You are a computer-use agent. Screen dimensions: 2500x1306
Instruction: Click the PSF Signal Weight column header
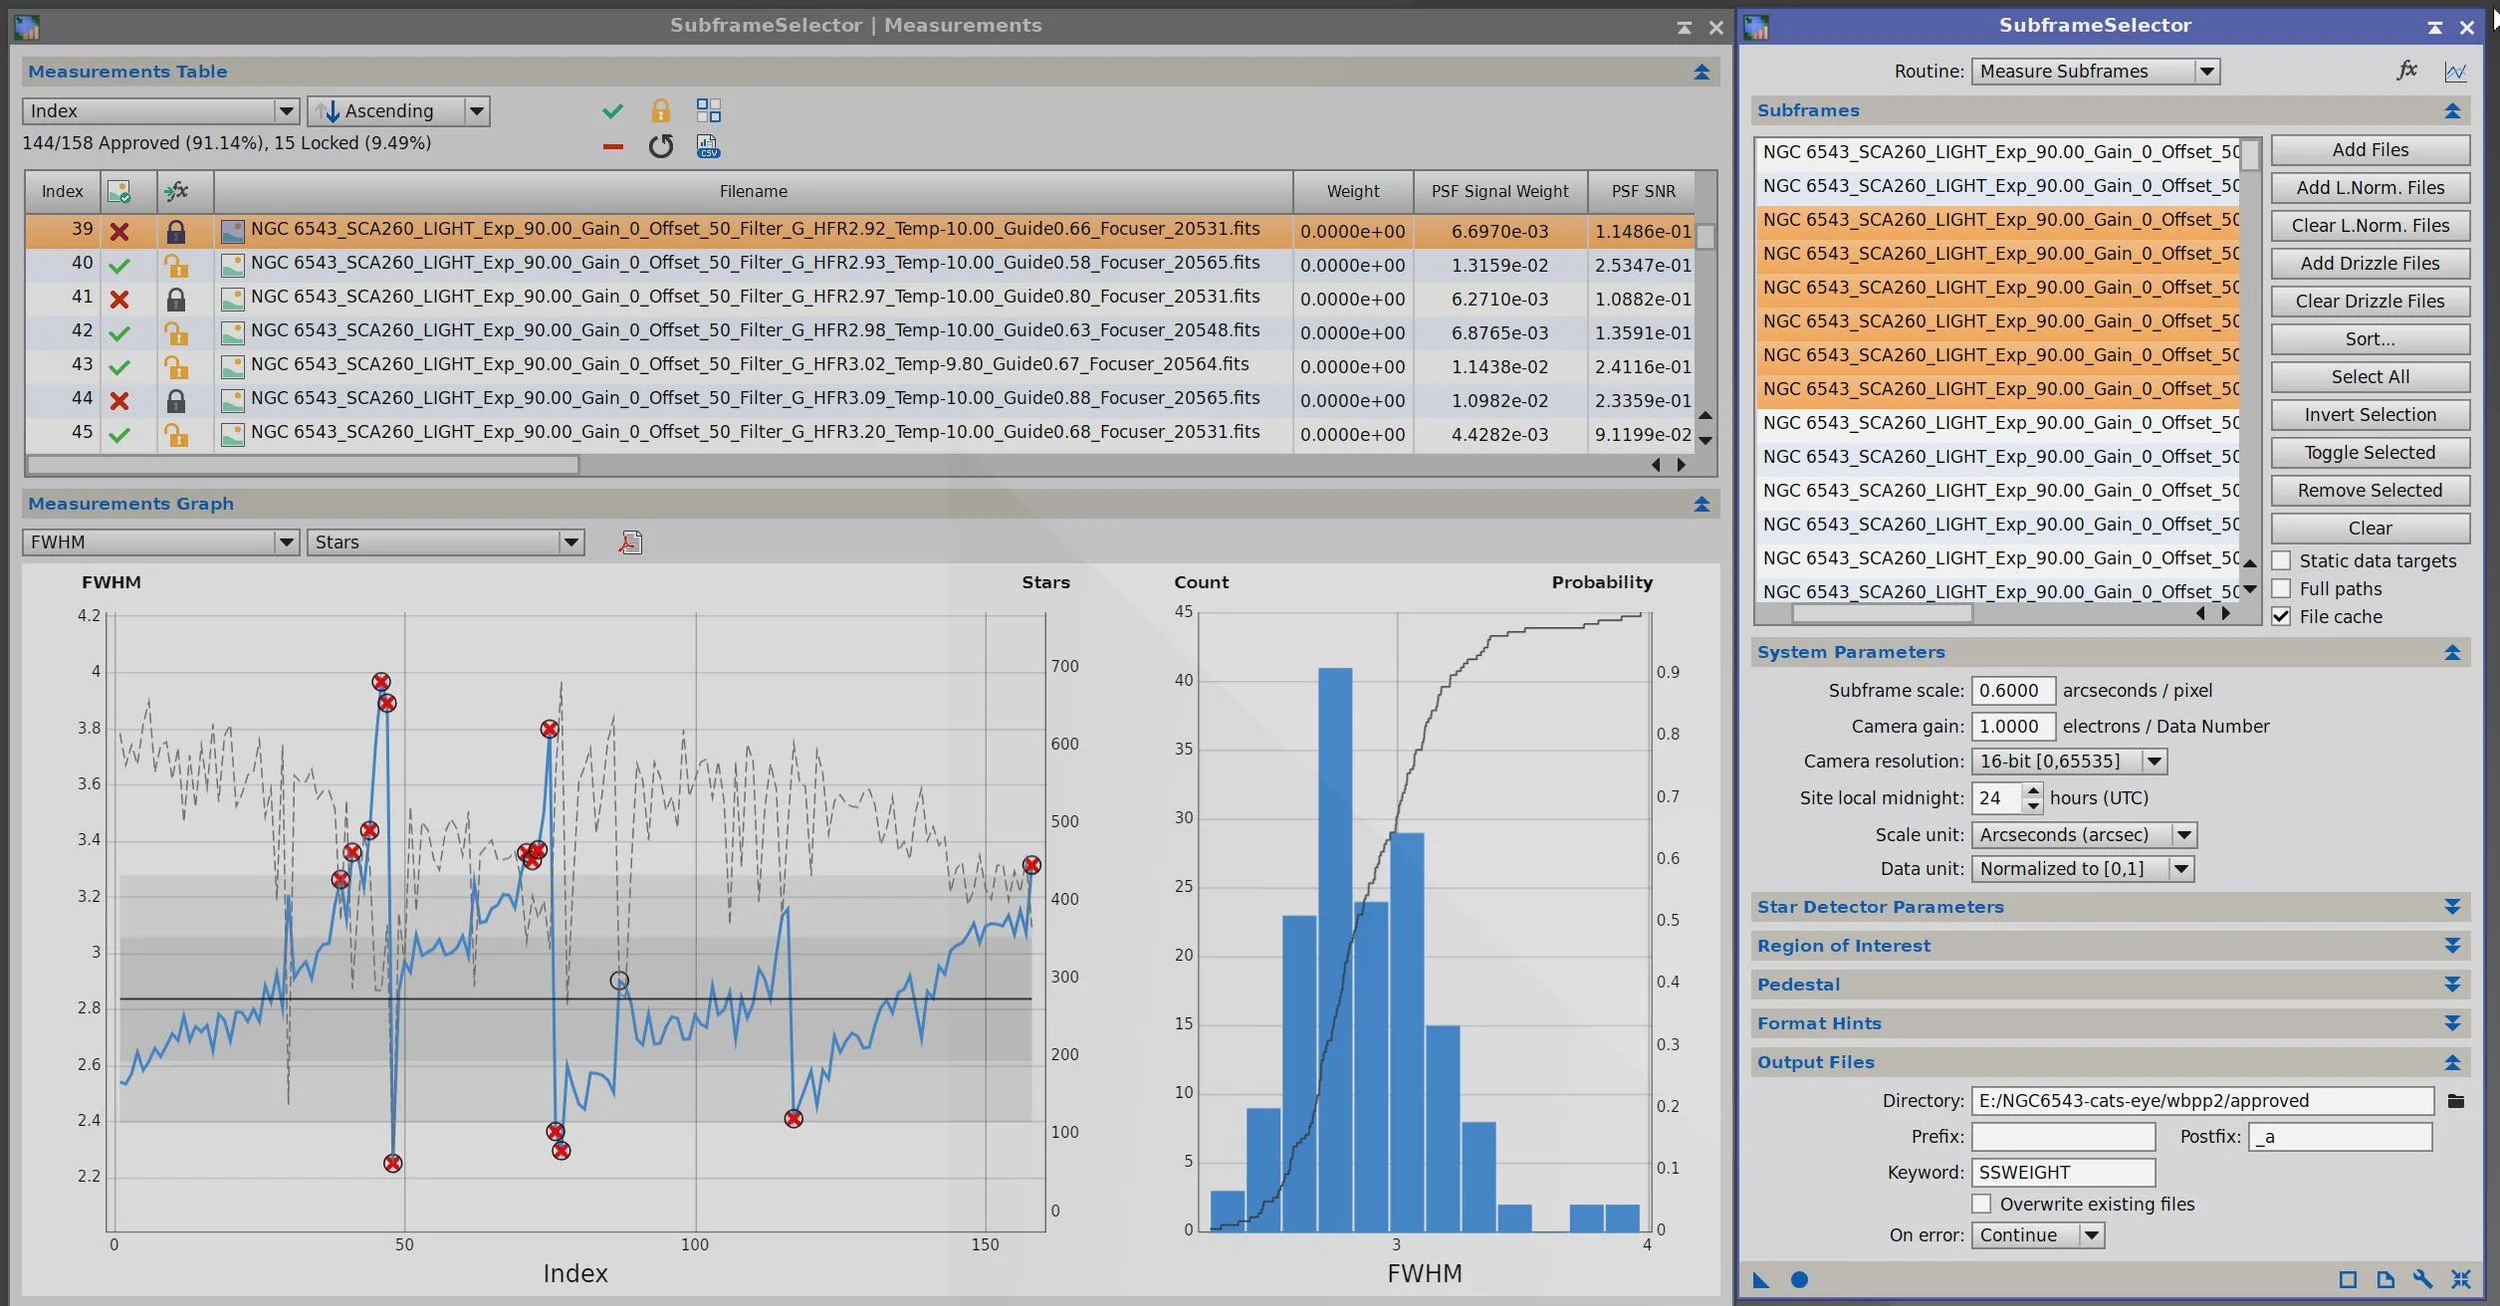[x=1499, y=191]
